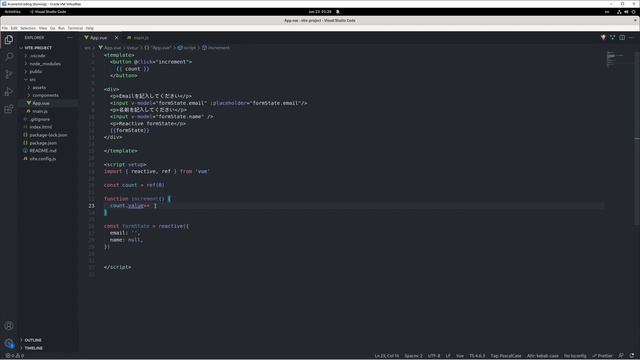The height and width of the screenshot is (360, 640).
Task: Switch to the main.js editor tab
Action: click(138, 38)
